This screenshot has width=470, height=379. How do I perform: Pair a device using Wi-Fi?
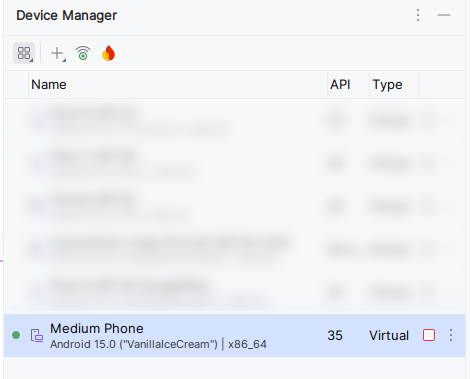[x=83, y=53]
